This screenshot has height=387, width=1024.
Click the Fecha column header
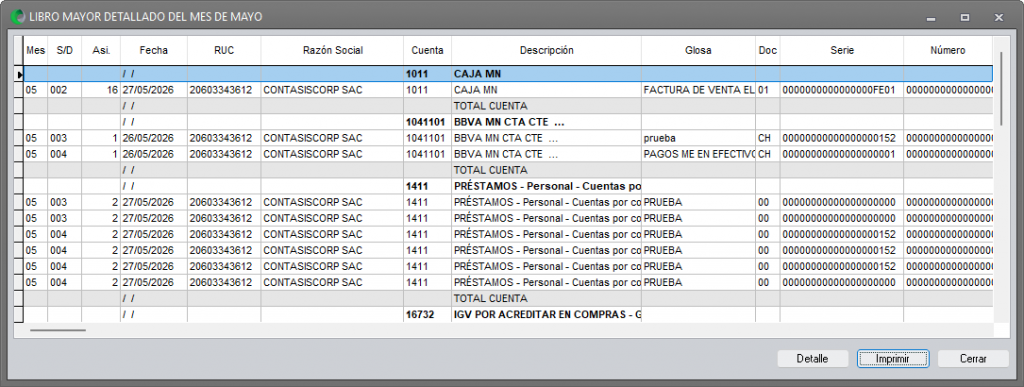(x=153, y=50)
